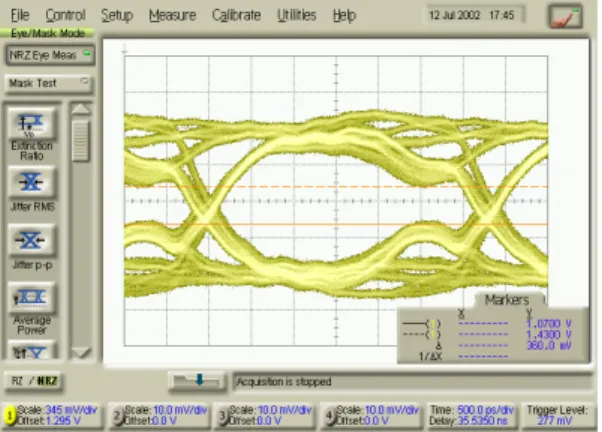The image size is (602, 432).
Task: Click the Jitter RMS measurement icon
Action: click(32, 182)
